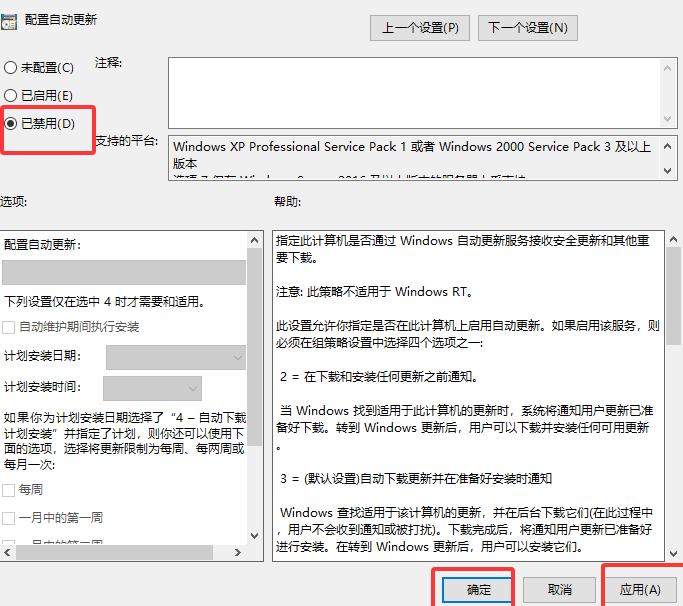Click the 确定 button
Image resolution: width=683 pixels, height=606 pixels.
478,590
